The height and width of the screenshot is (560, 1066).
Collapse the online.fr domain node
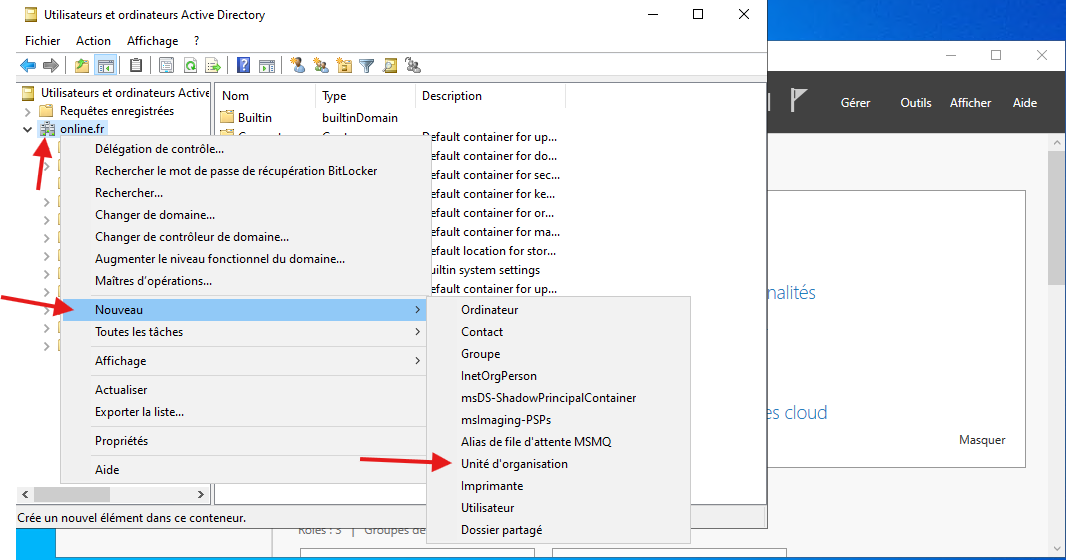pyautogui.click(x=27, y=128)
